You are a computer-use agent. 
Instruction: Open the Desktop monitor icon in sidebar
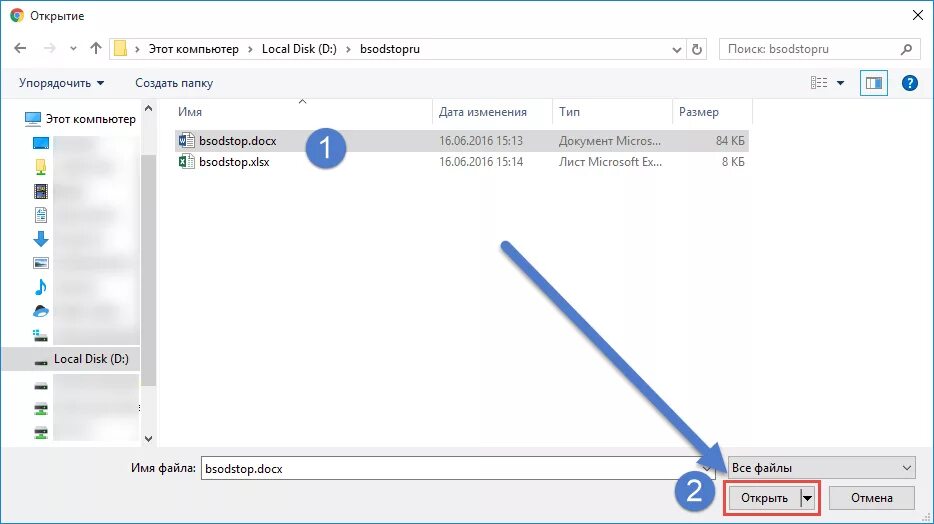coord(41,143)
